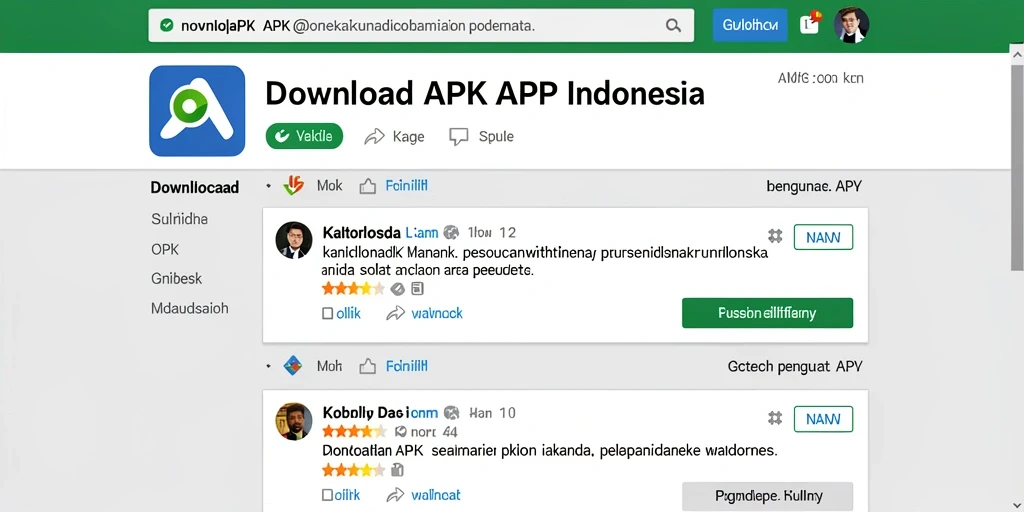Click the hash icon in Kobolly card
This screenshot has height=512, width=1024.
coord(775,418)
